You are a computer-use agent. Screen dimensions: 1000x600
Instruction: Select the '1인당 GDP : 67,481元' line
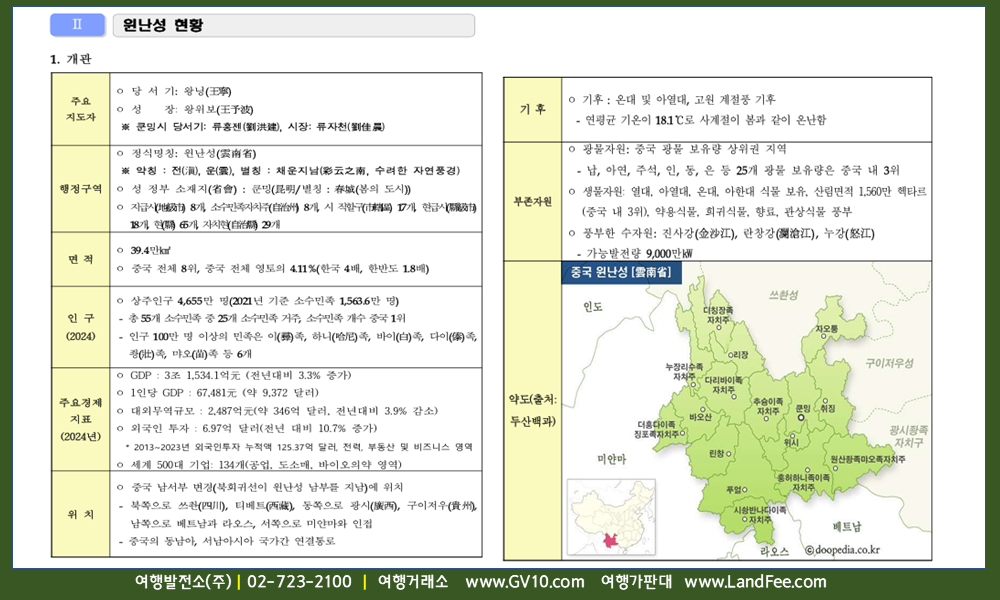pos(217,392)
